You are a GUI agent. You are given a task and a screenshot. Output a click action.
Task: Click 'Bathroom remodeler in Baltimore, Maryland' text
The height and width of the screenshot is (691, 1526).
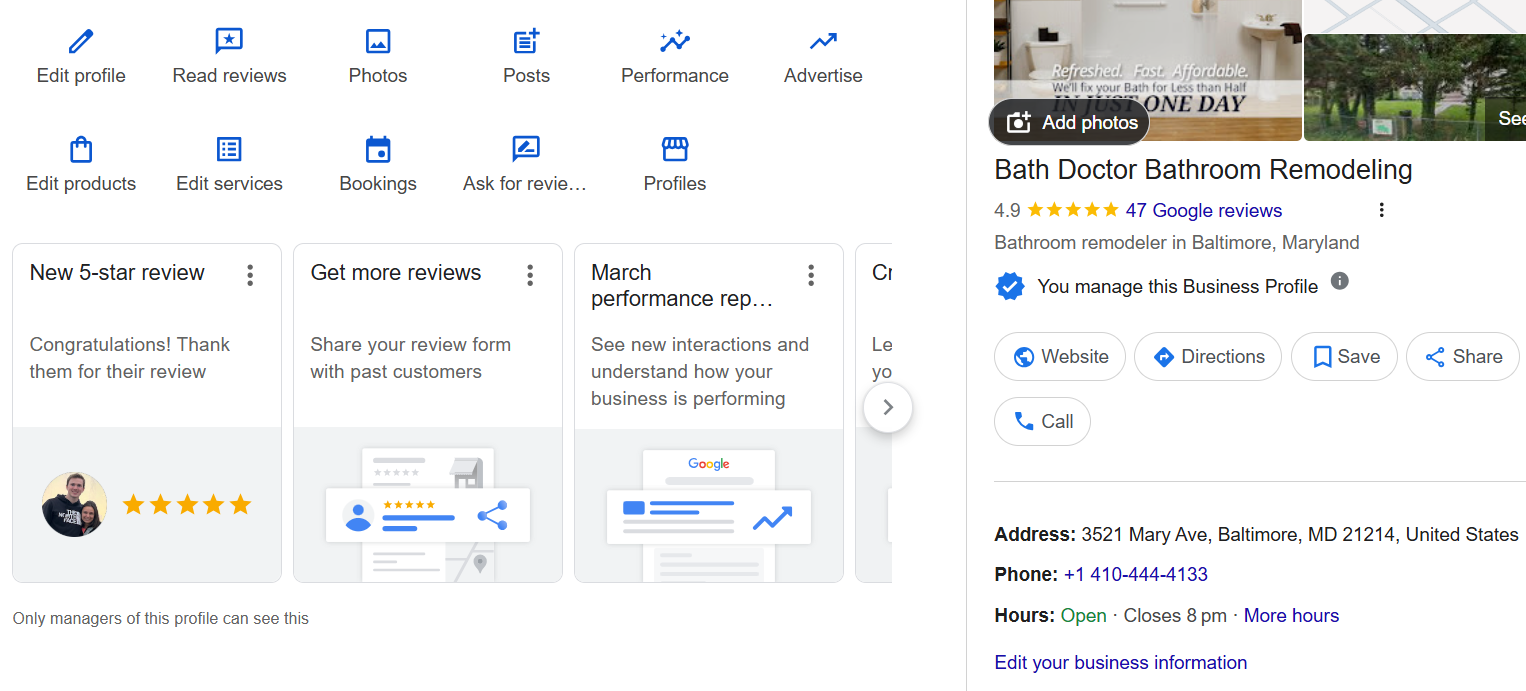1177,242
